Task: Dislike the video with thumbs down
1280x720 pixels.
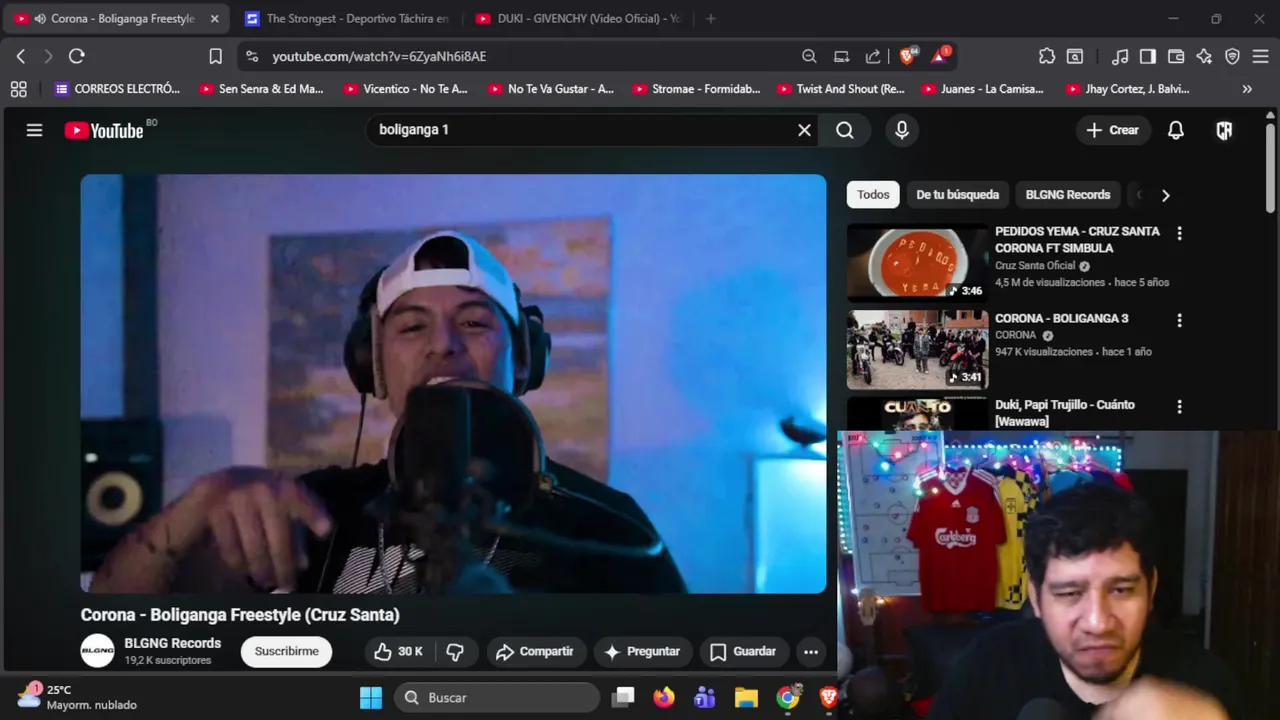Action: tap(455, 652)
